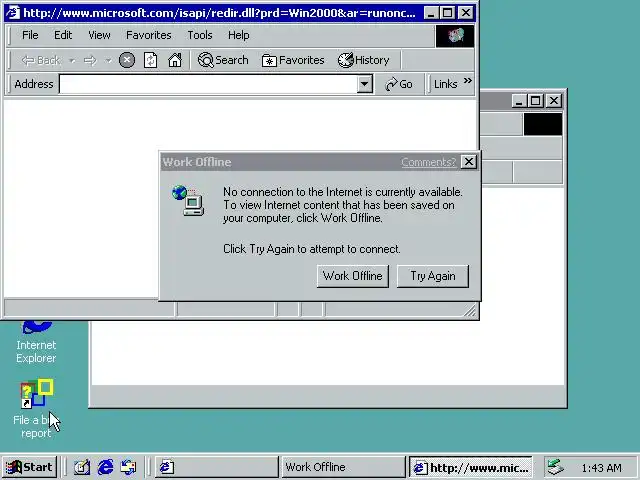Open the History pane from the toolbar

[x=363, y=60]
